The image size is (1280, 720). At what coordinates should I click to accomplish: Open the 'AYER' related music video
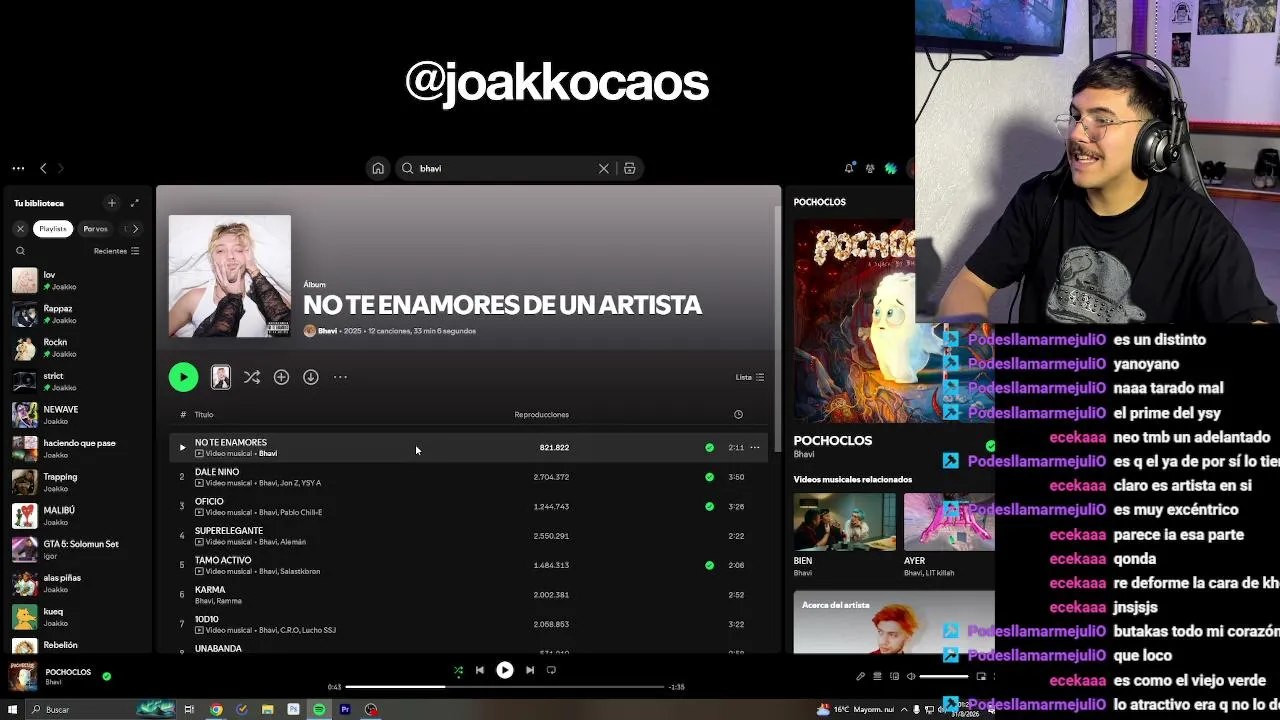[949, 522]
